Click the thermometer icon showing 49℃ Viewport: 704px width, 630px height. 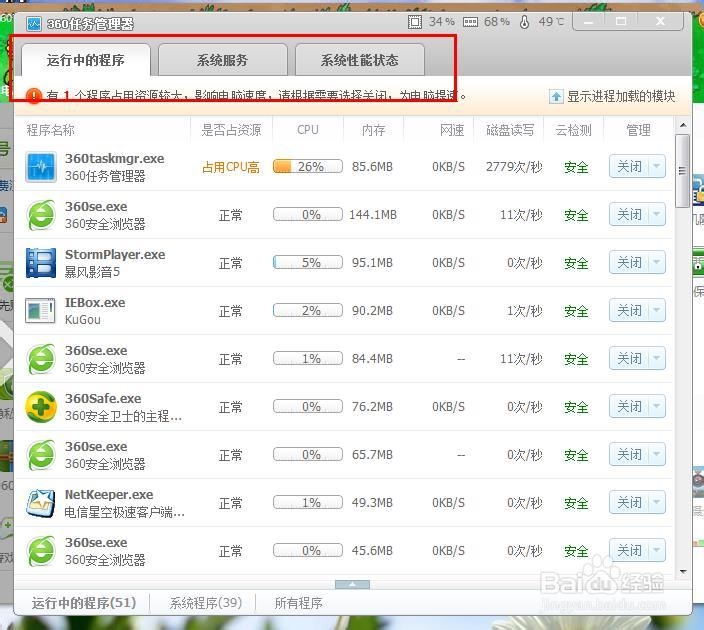click(x=524, y=22)
